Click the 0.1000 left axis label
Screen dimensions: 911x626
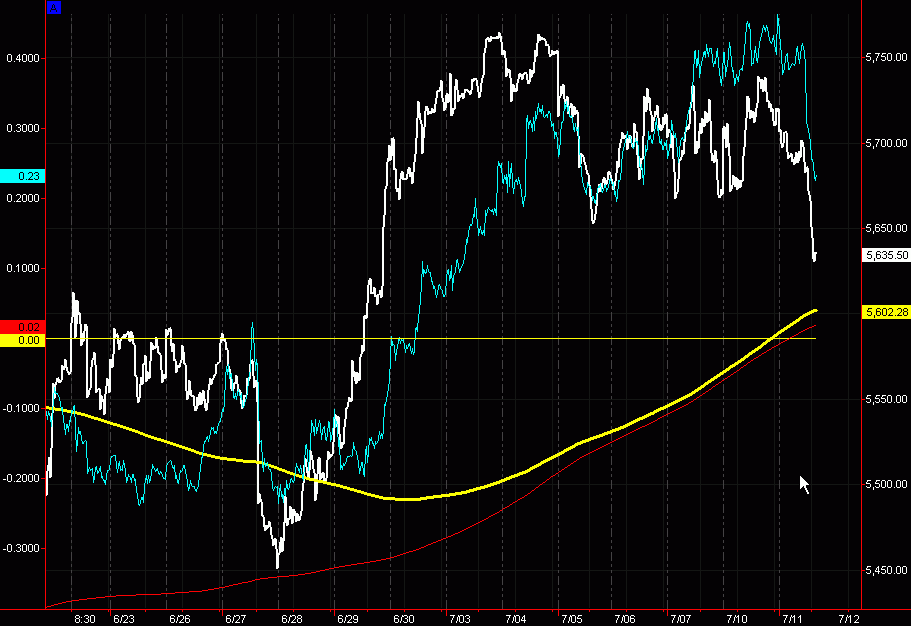(23, 269)
